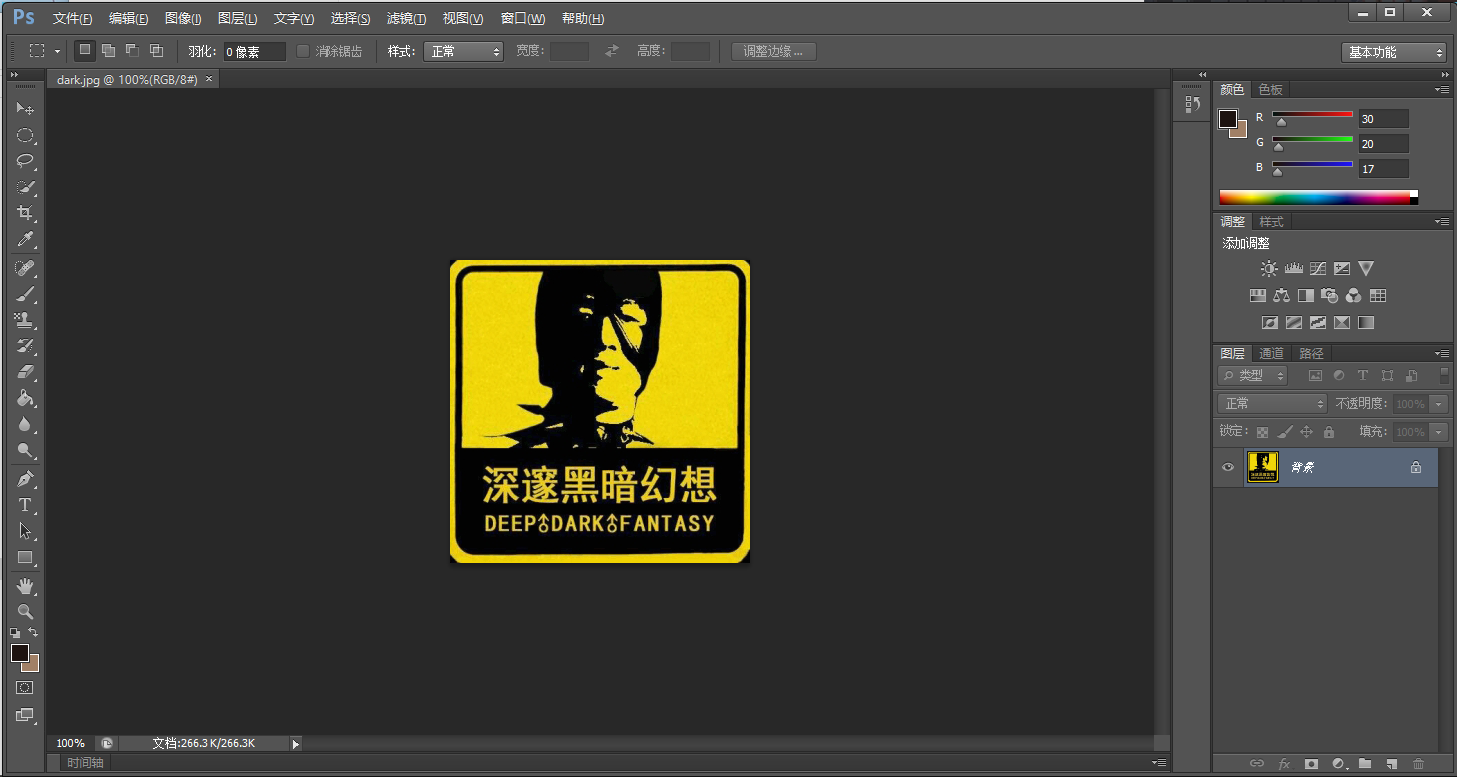
Task: Select the Horizontal Type tool
Action: pyautogui.click(x=25, y=505)
